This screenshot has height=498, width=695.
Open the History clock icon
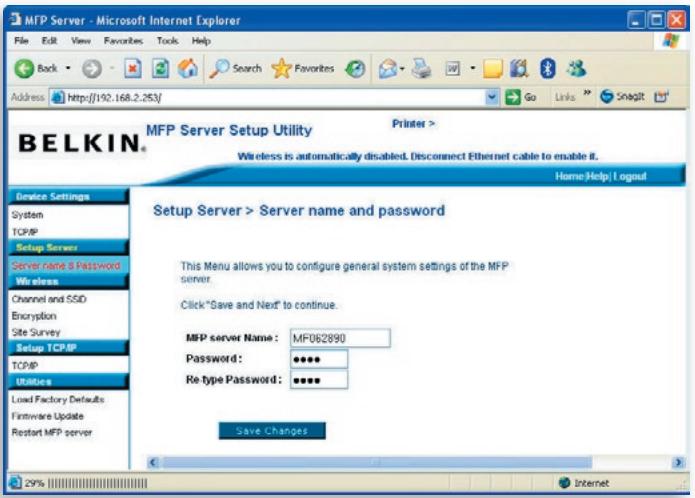355,69
